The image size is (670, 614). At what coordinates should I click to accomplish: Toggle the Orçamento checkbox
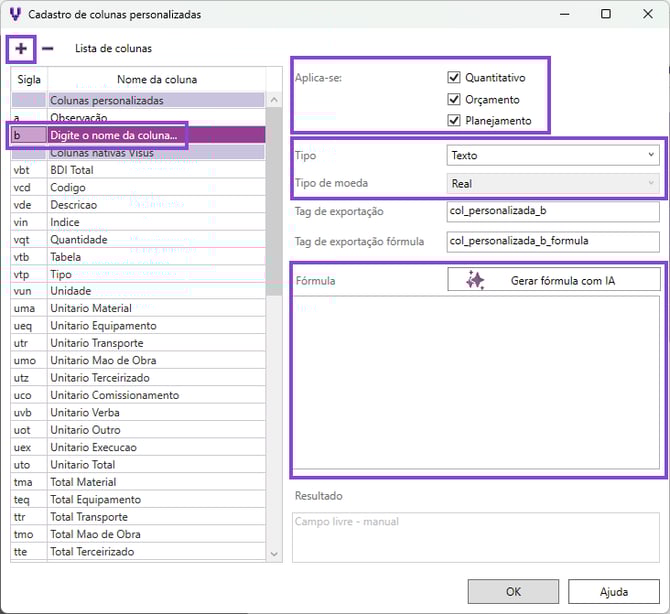click(454, 99)
